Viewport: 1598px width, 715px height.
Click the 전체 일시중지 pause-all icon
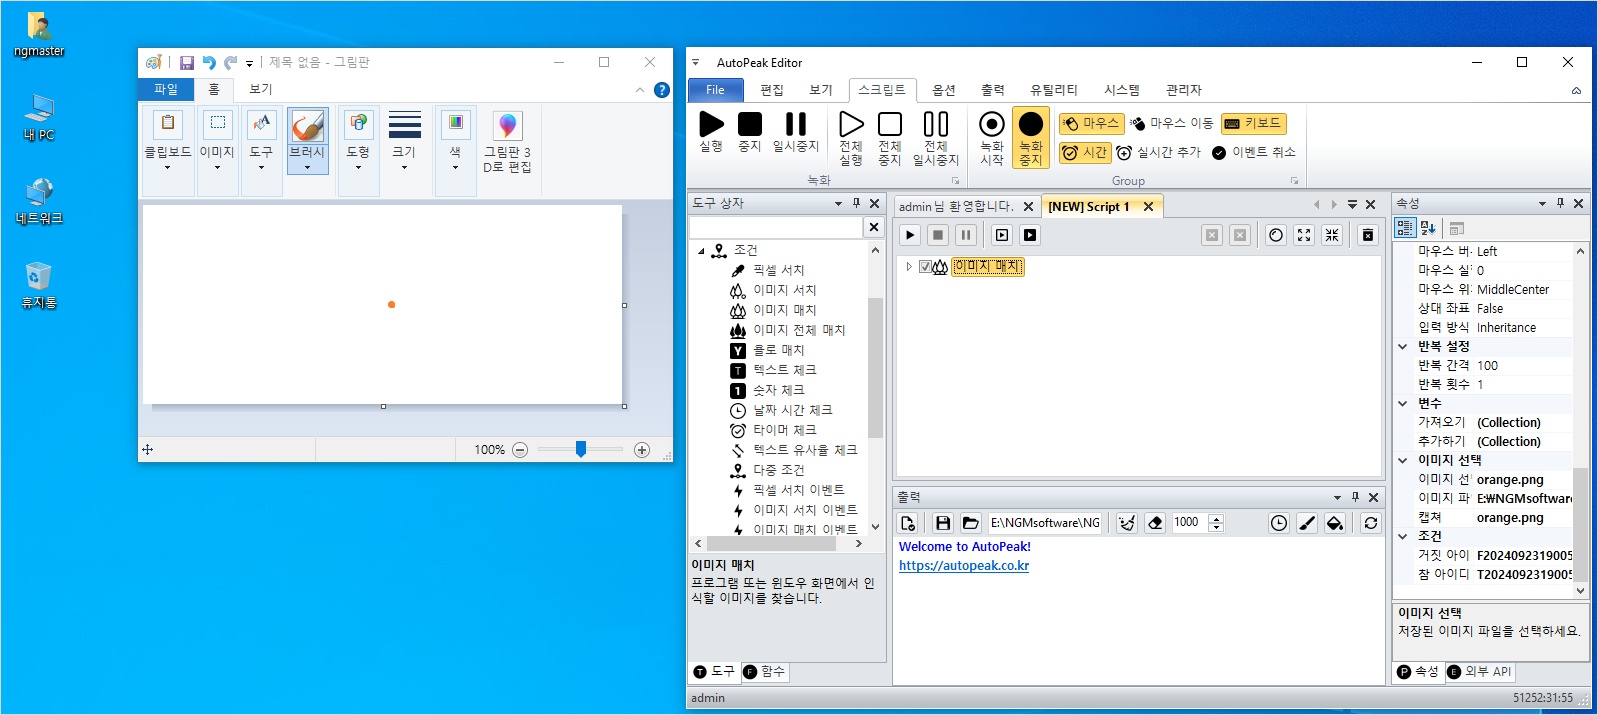(x=936, y=138)
